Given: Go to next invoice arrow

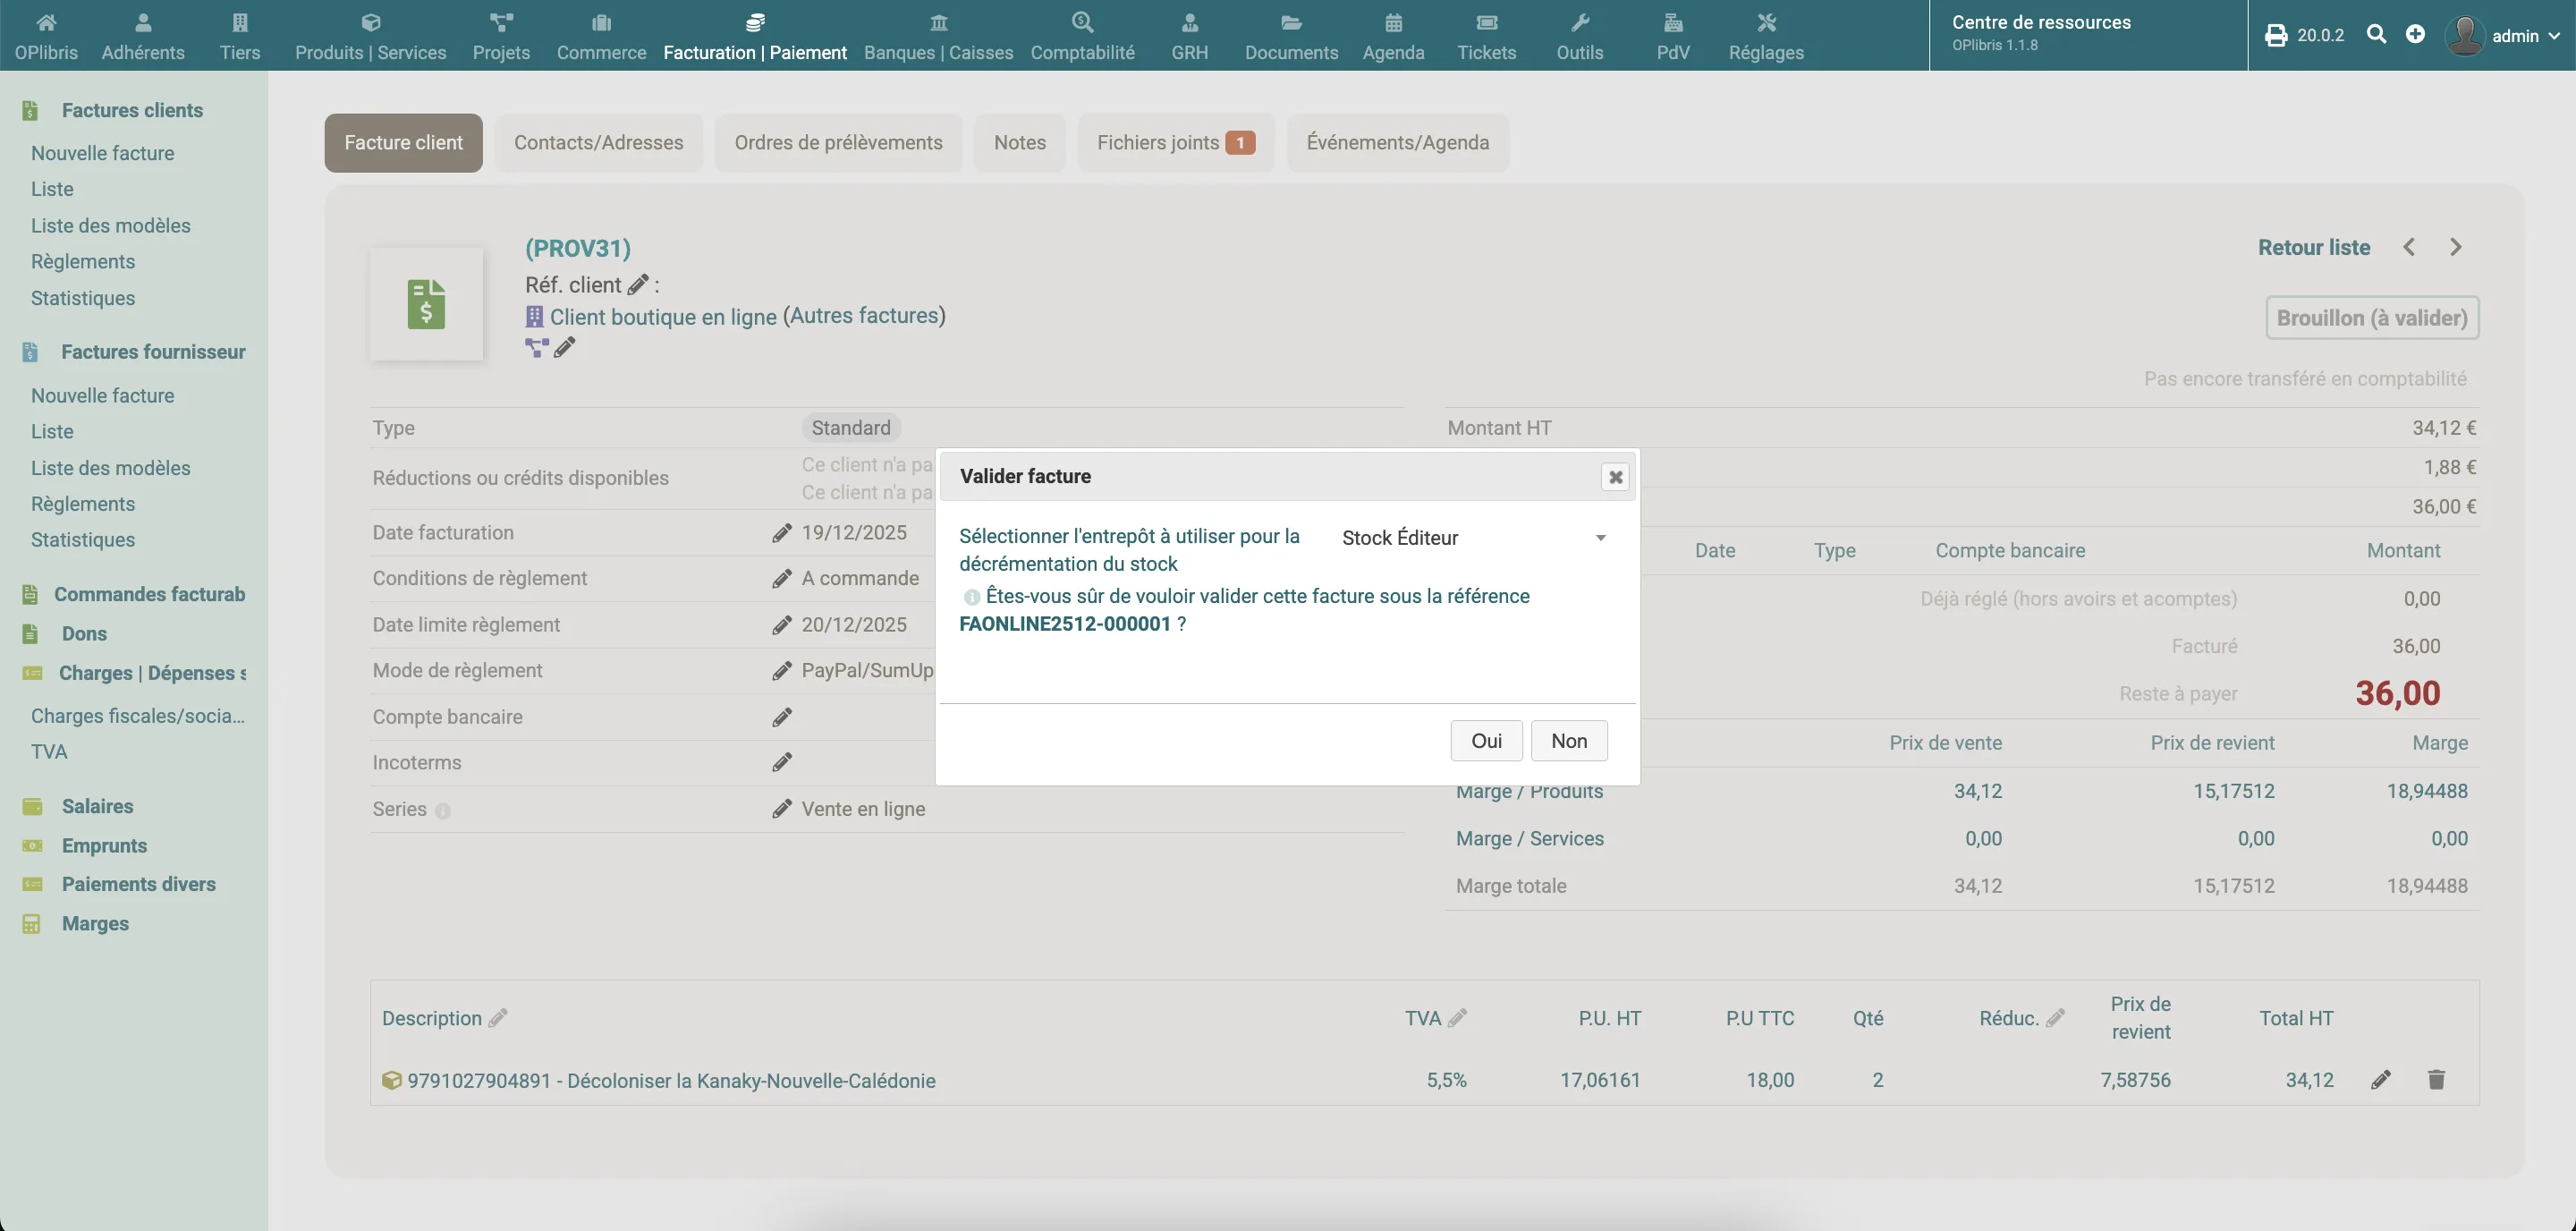Looking at the screenshot, I should [2456, 248].
